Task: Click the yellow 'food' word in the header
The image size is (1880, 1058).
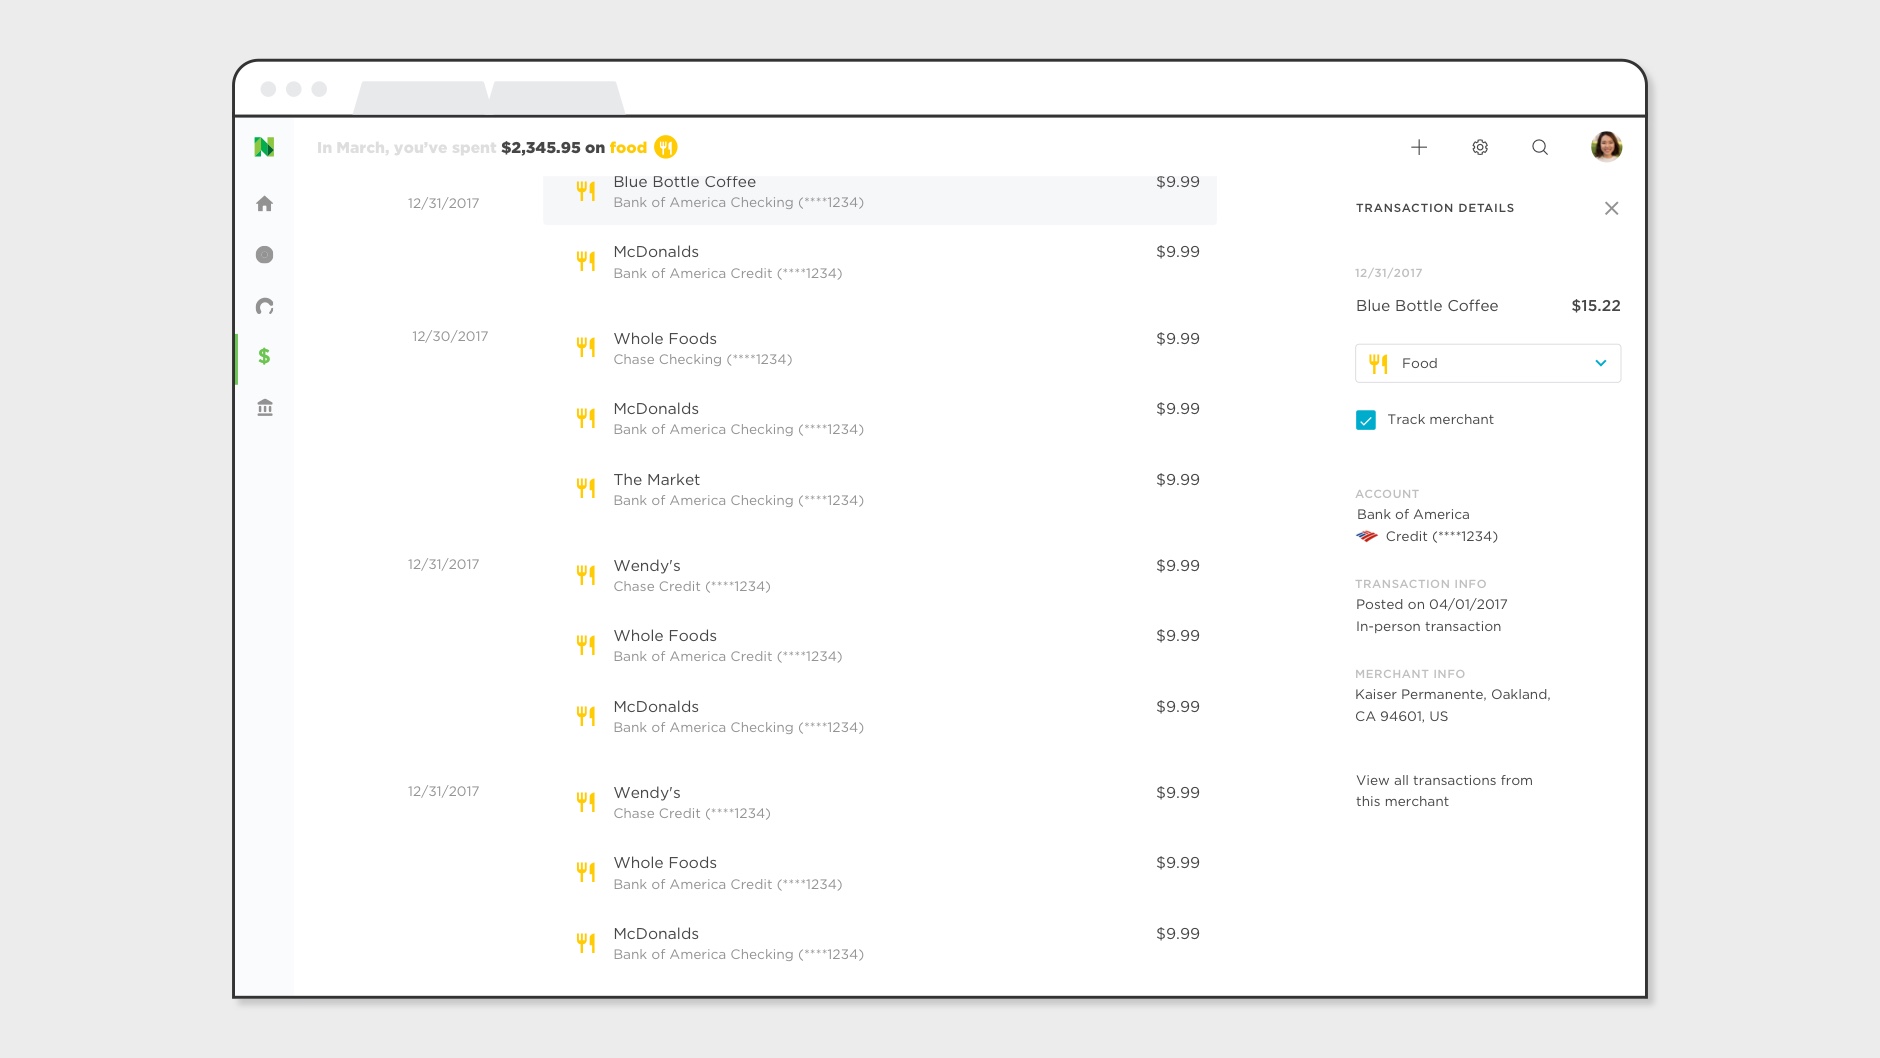Action: coord(628,147)
